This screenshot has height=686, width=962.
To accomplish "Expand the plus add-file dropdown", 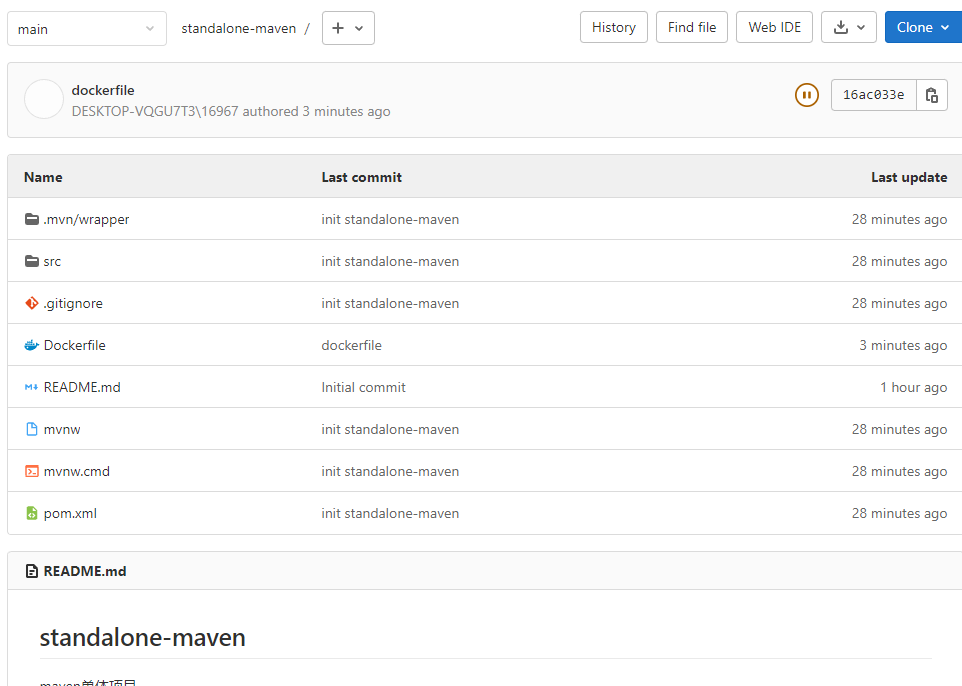I will 348,28.
